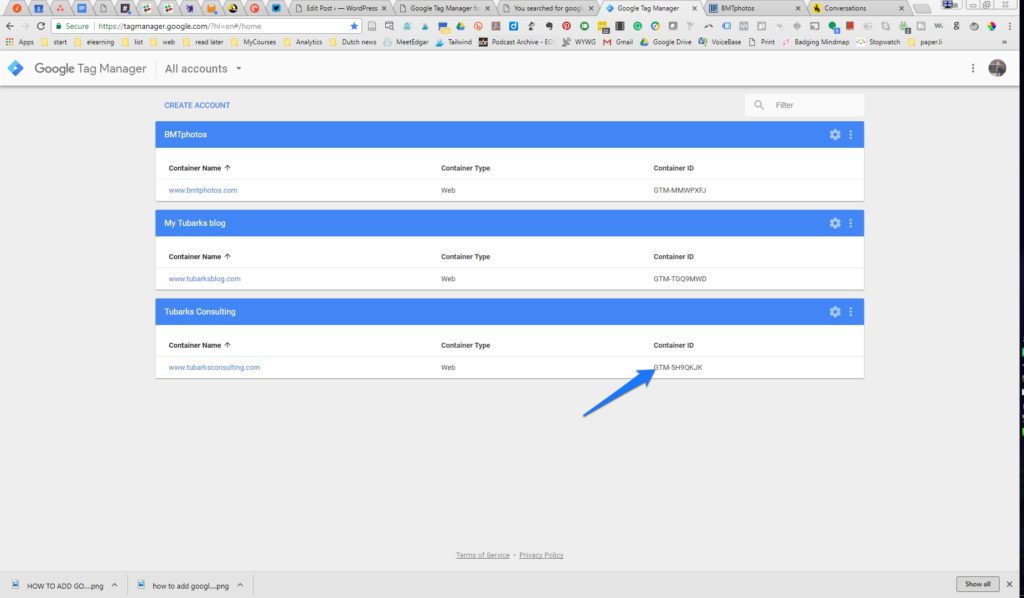Bookmark page with the star icon
Image resolution: width=1024 pixels, height=598 pixels.
point(354,26)
